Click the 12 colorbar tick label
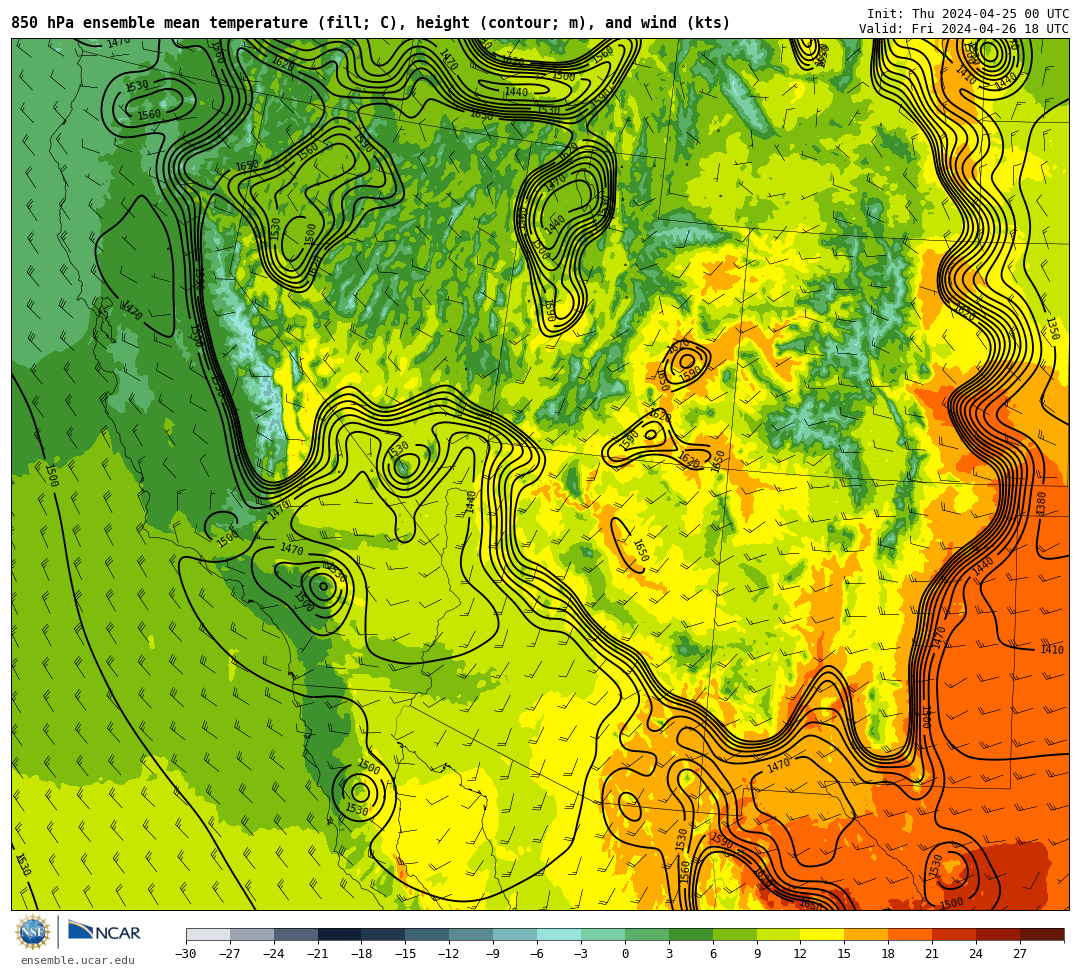This screenshot has width=1080, height=973. (800, 954)
